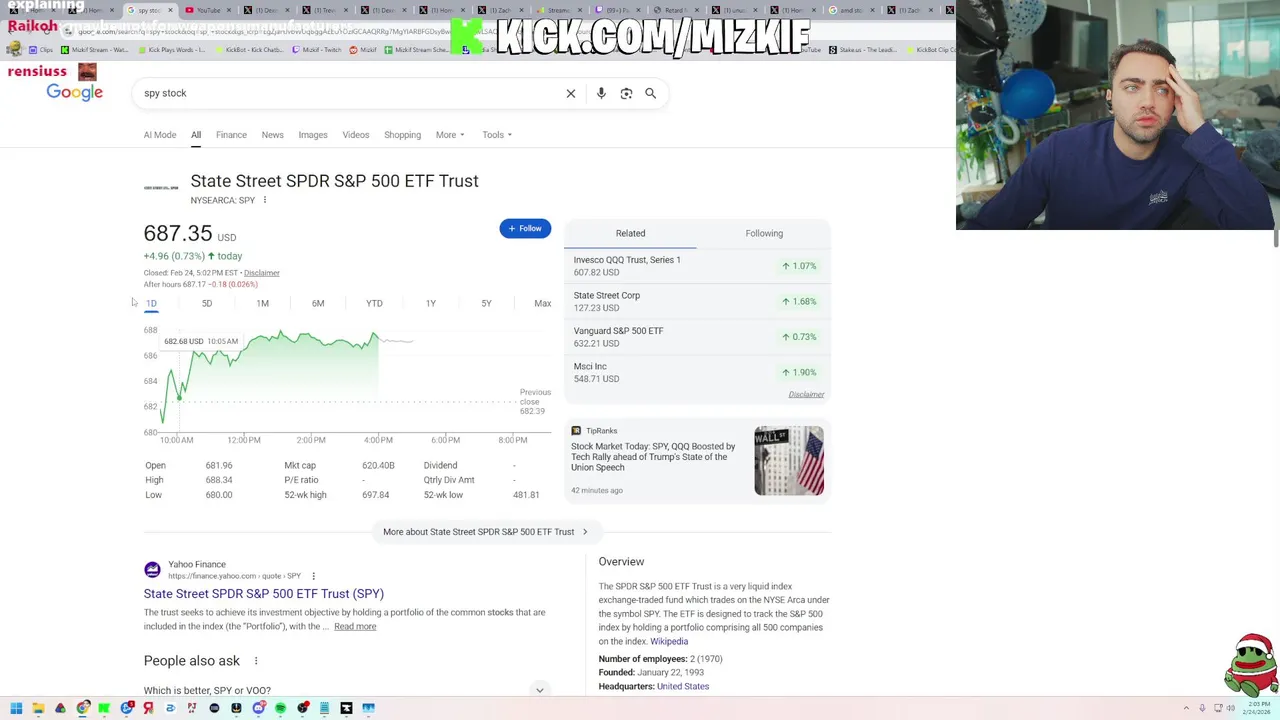Select the 1M chart range

(263, 303)
